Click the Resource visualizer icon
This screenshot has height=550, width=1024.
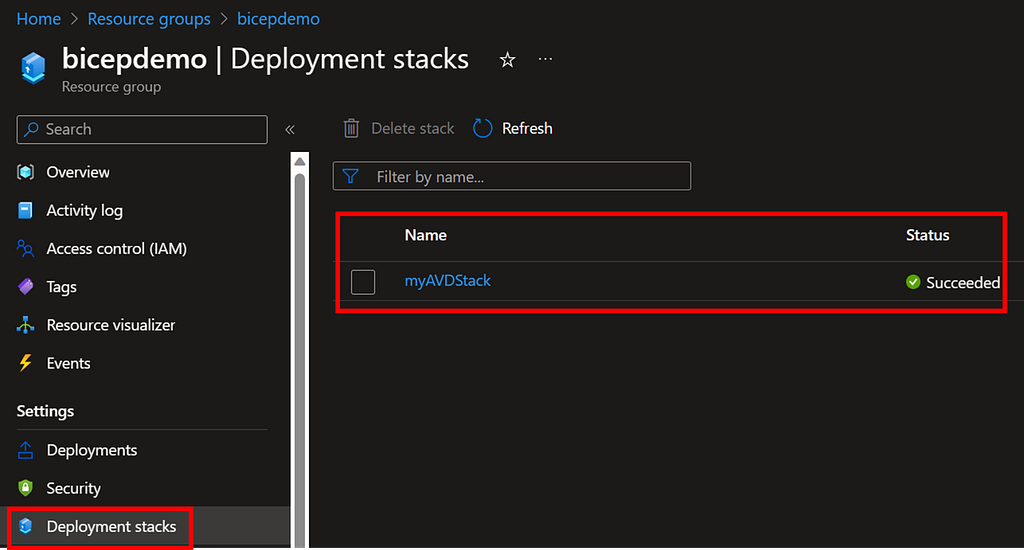pyautogui.click(x=25, y=325)
